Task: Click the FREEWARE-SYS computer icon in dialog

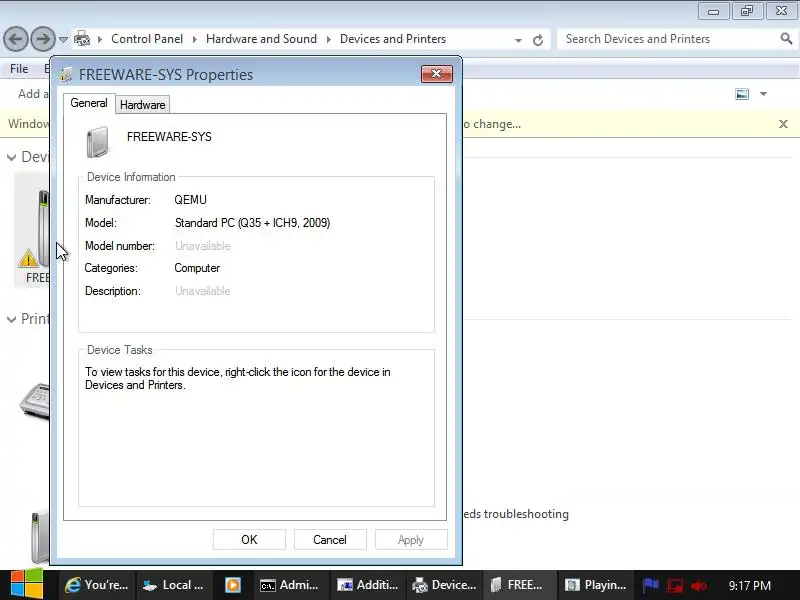Action: (97, 142)
